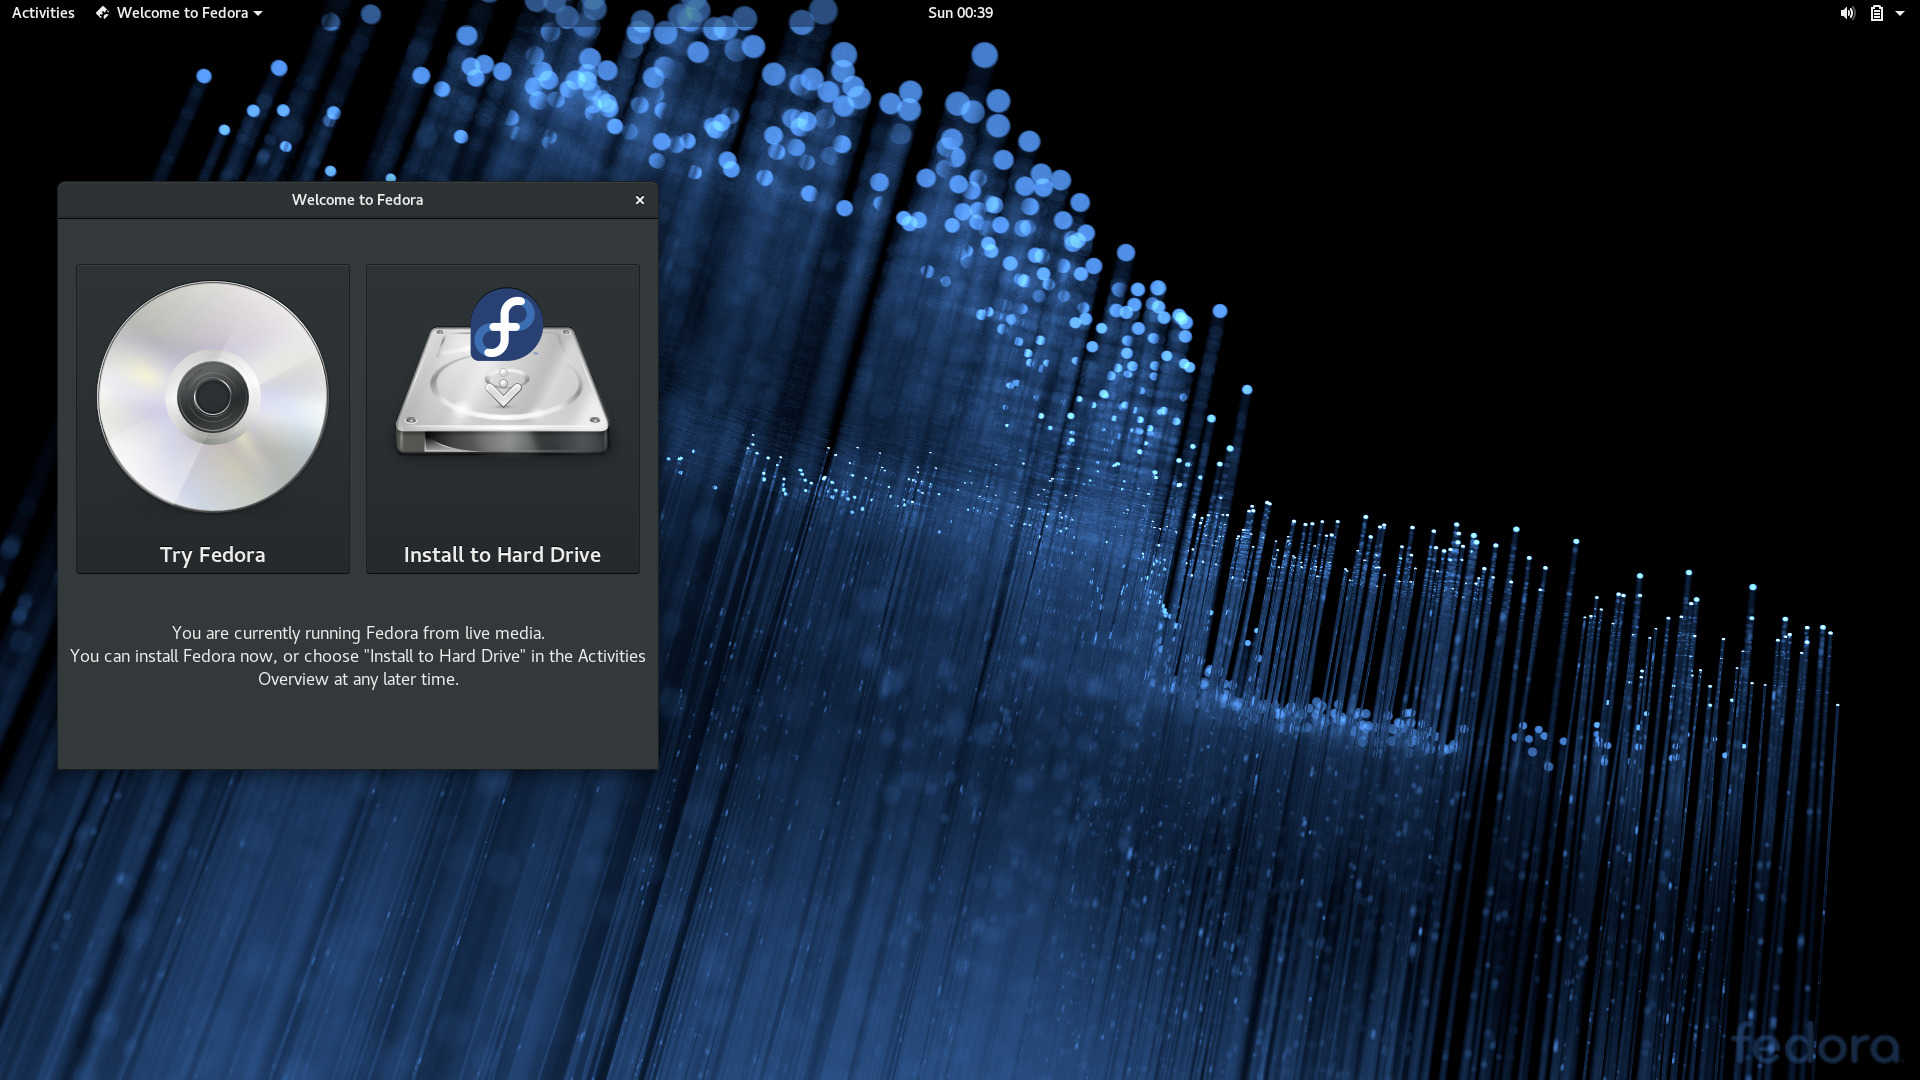Close the Welcome to Fedora dialog
Viewport: 1920px width, 1080px height.
640,200
